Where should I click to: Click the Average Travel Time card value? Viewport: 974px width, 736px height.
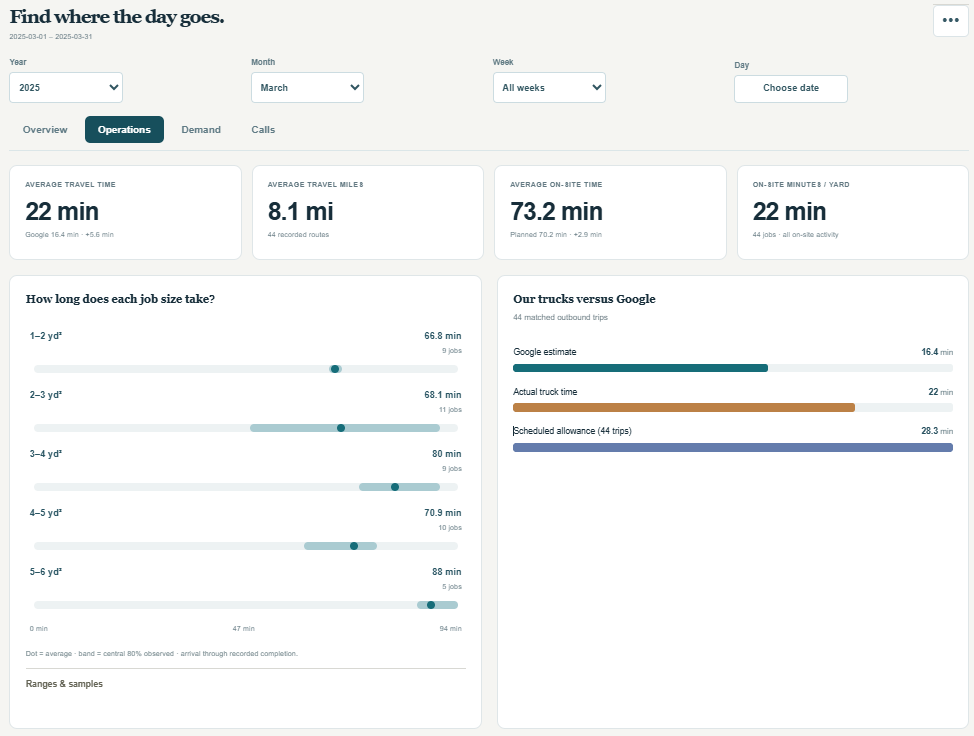coord(61,211)
